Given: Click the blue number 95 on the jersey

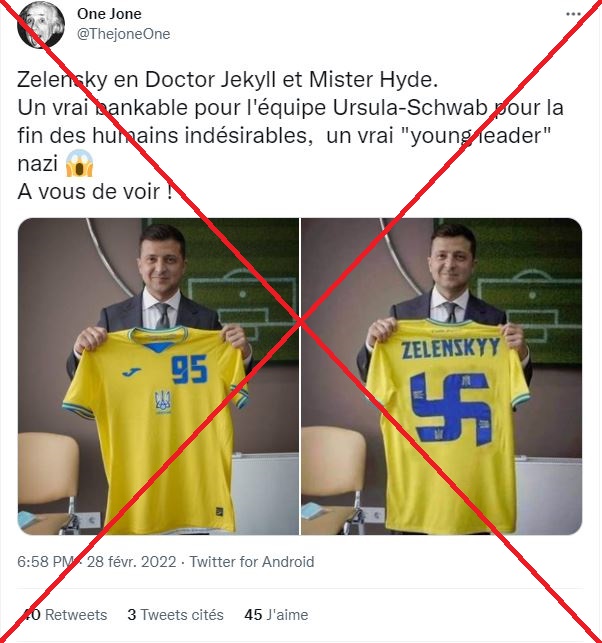Looking at the screenshot, I should tap(188, 371).
